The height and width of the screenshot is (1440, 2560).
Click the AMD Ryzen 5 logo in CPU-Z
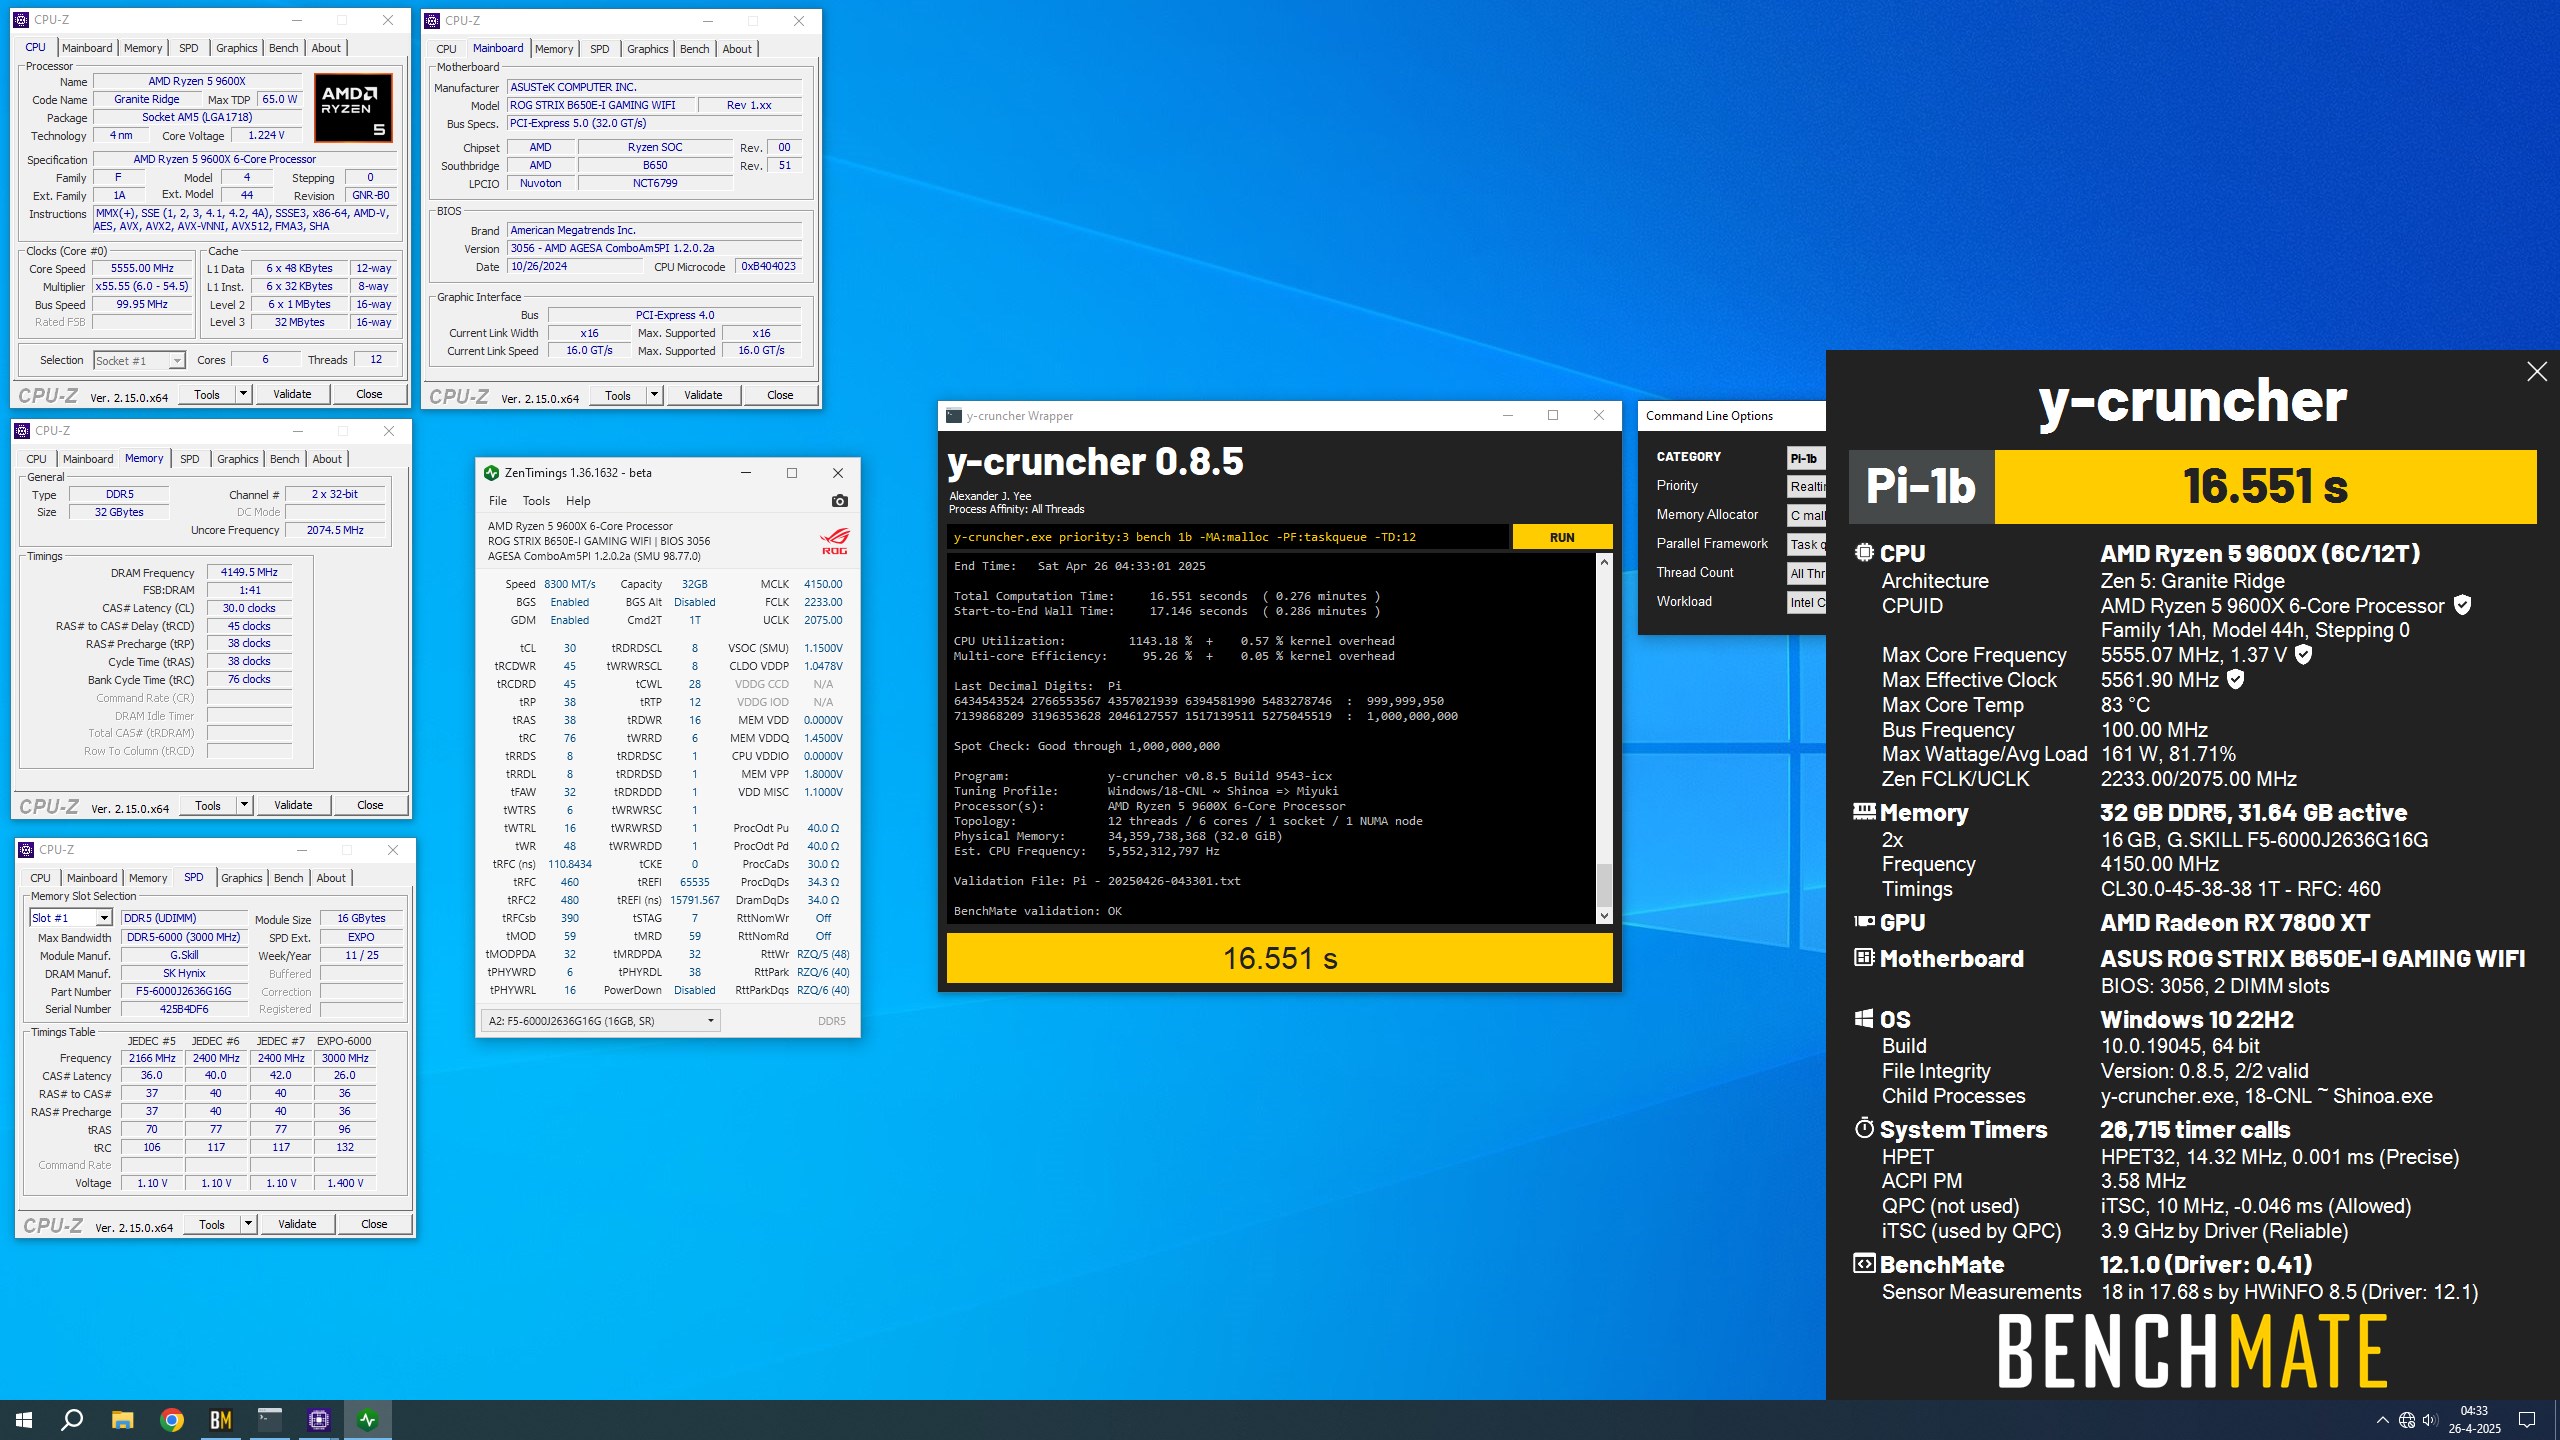pos(353,108)
